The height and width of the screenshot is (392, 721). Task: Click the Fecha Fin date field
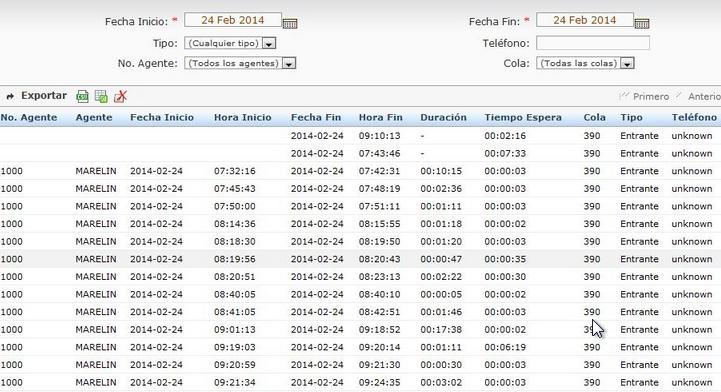point(584,20)
